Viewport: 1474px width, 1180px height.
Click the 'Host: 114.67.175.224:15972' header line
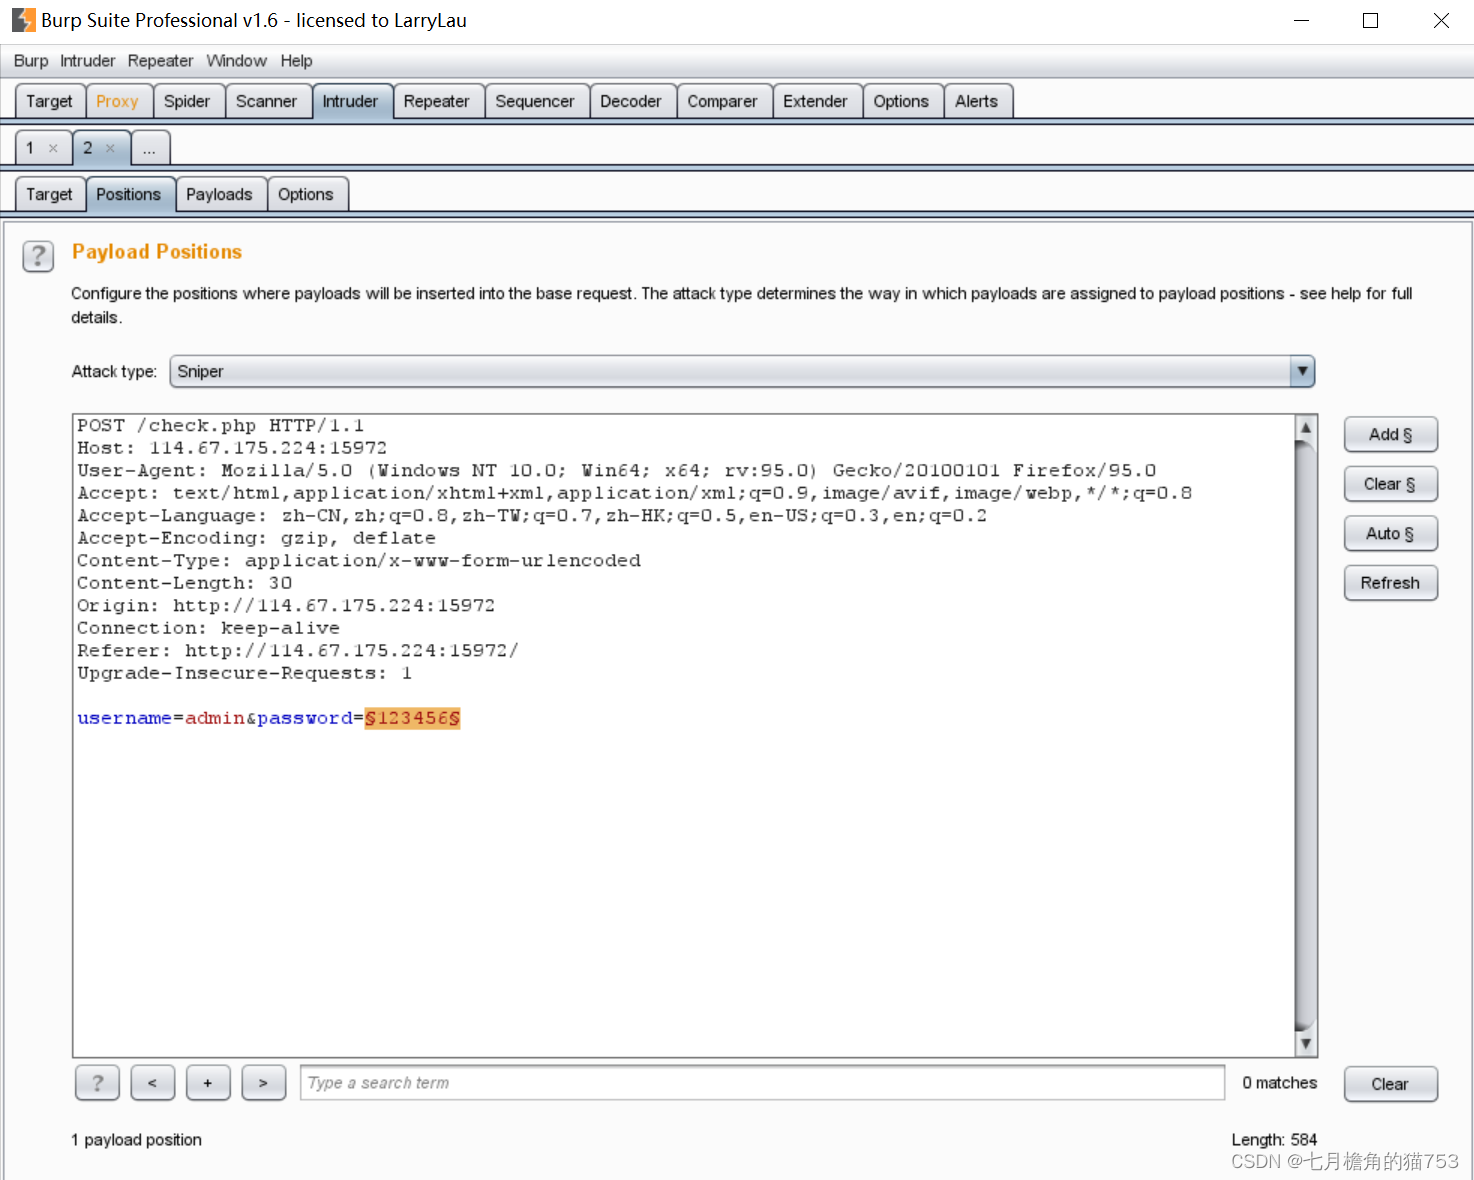(x=232, y=448)
